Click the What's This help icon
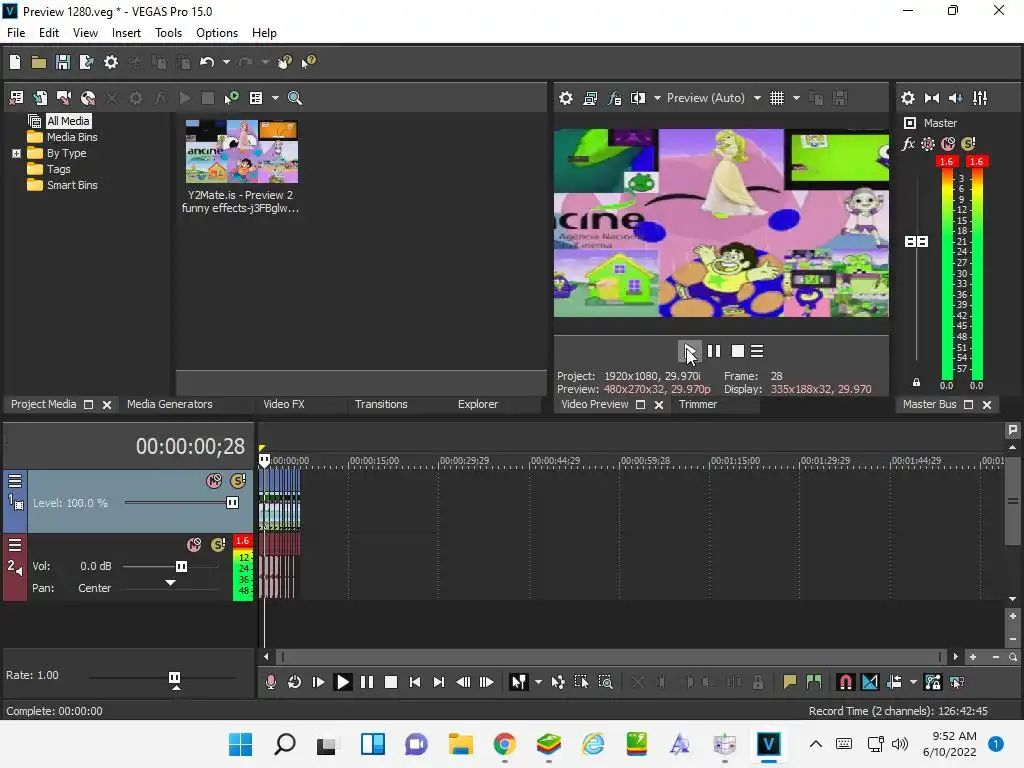The width and height of the screenshot is (1024, 768). tap(308, 62)
